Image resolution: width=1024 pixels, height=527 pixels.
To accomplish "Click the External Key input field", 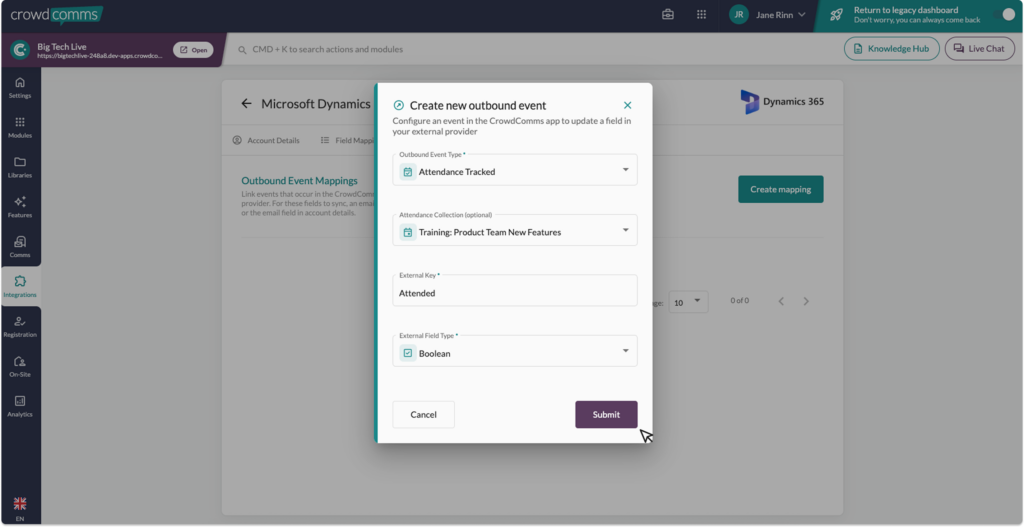I will point(515,292).
